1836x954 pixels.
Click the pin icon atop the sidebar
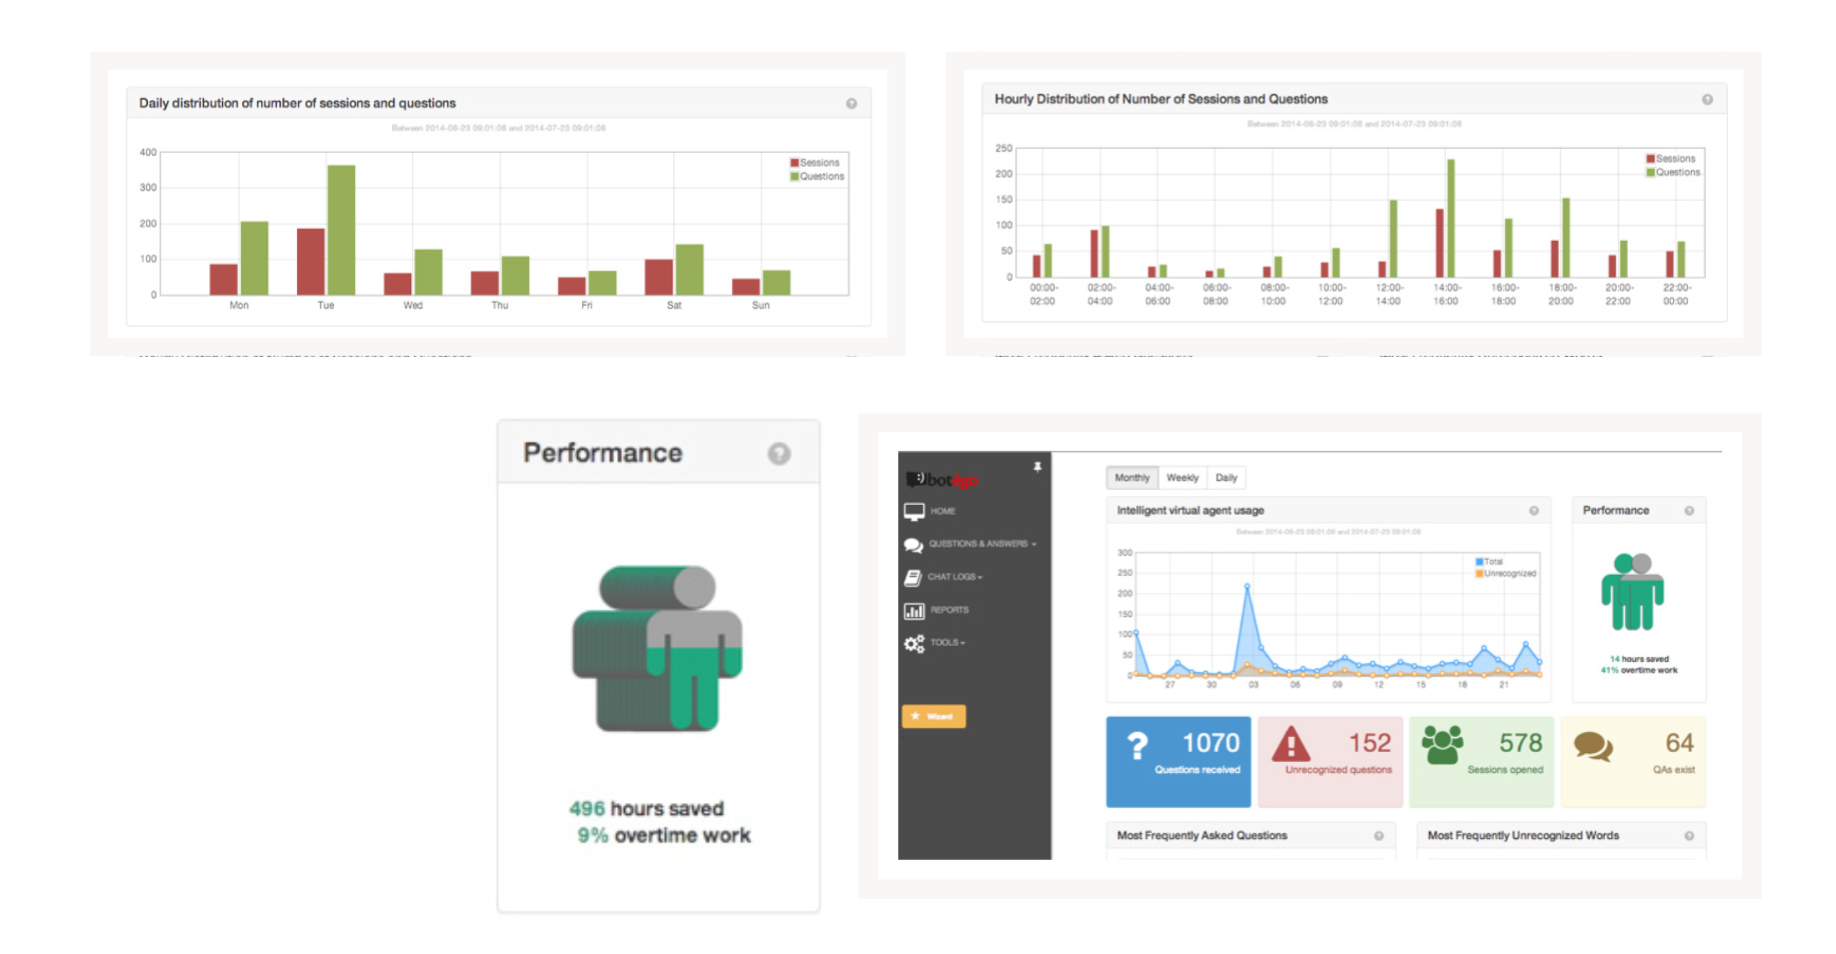[1037, 467]
